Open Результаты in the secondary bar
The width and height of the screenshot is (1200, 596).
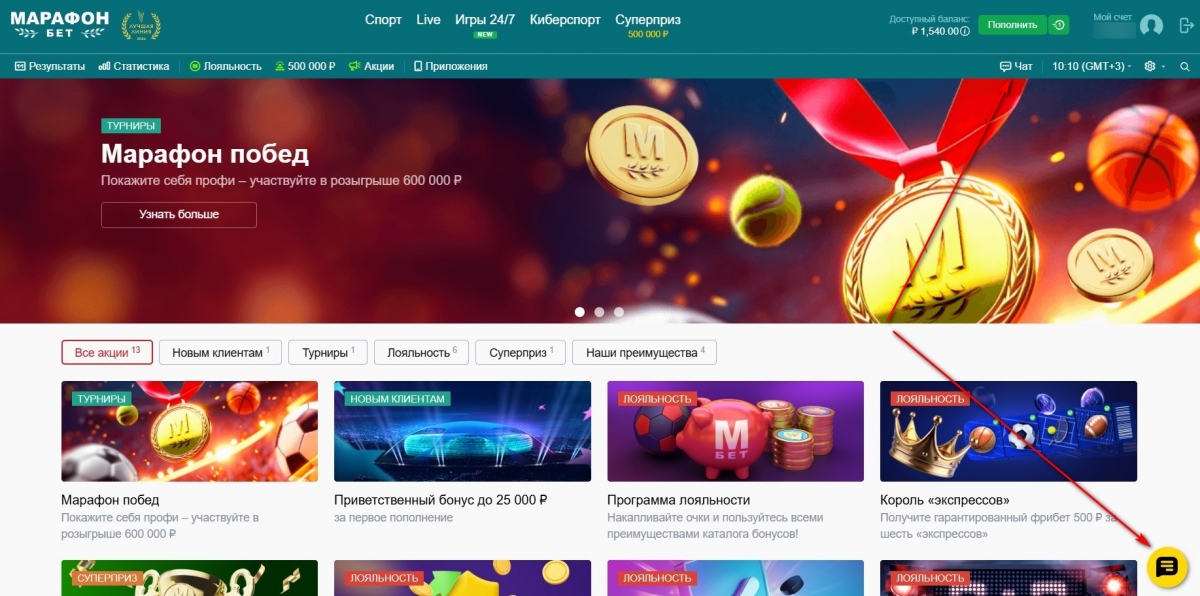coord(50,66)
